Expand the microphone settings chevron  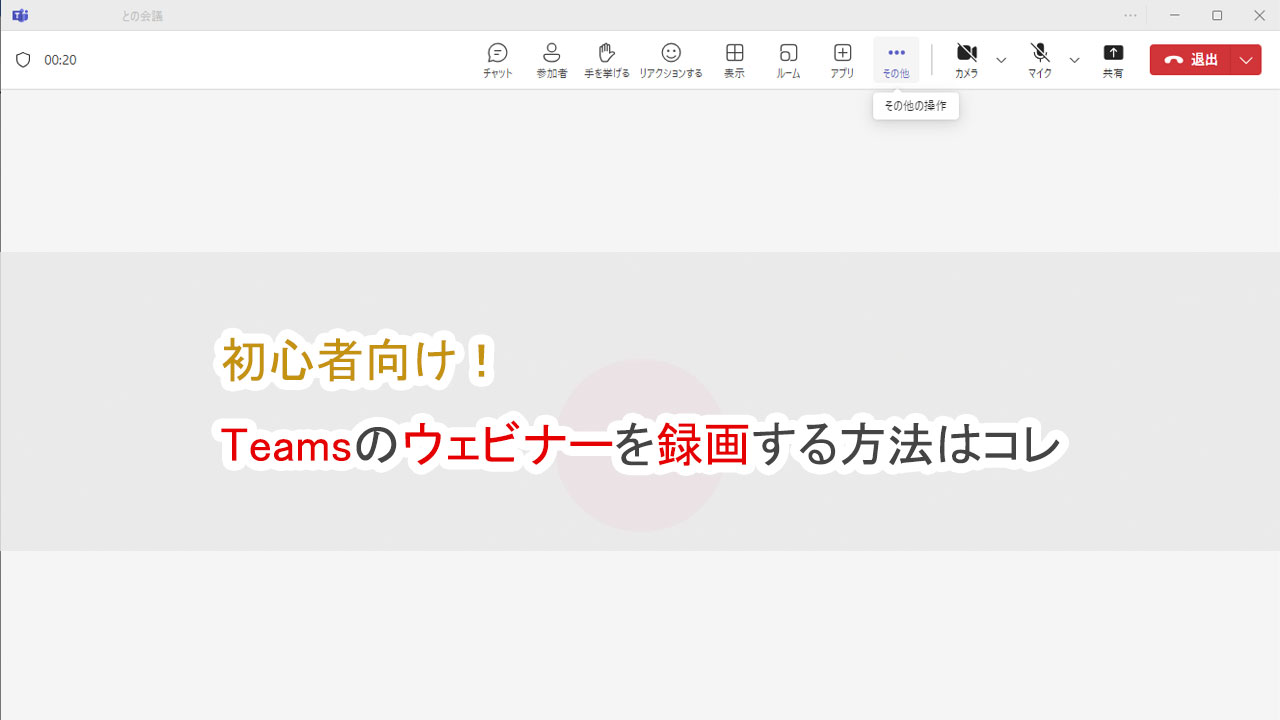coord(1074,60)
